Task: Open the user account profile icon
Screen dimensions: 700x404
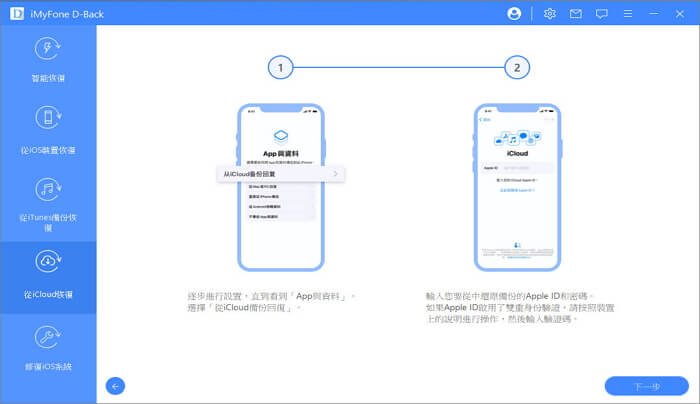Action: (x=515, y=14)
